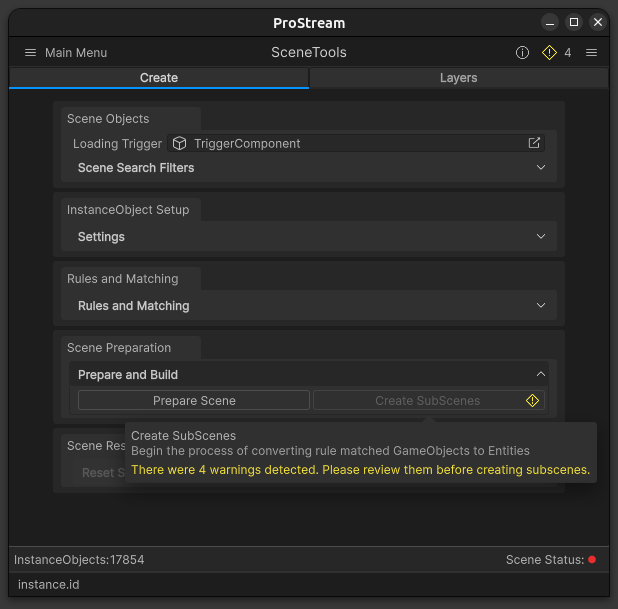Screen dimensions: 618x609
Task: Click the red Scene Status indicator
Action: pos(592,560)
